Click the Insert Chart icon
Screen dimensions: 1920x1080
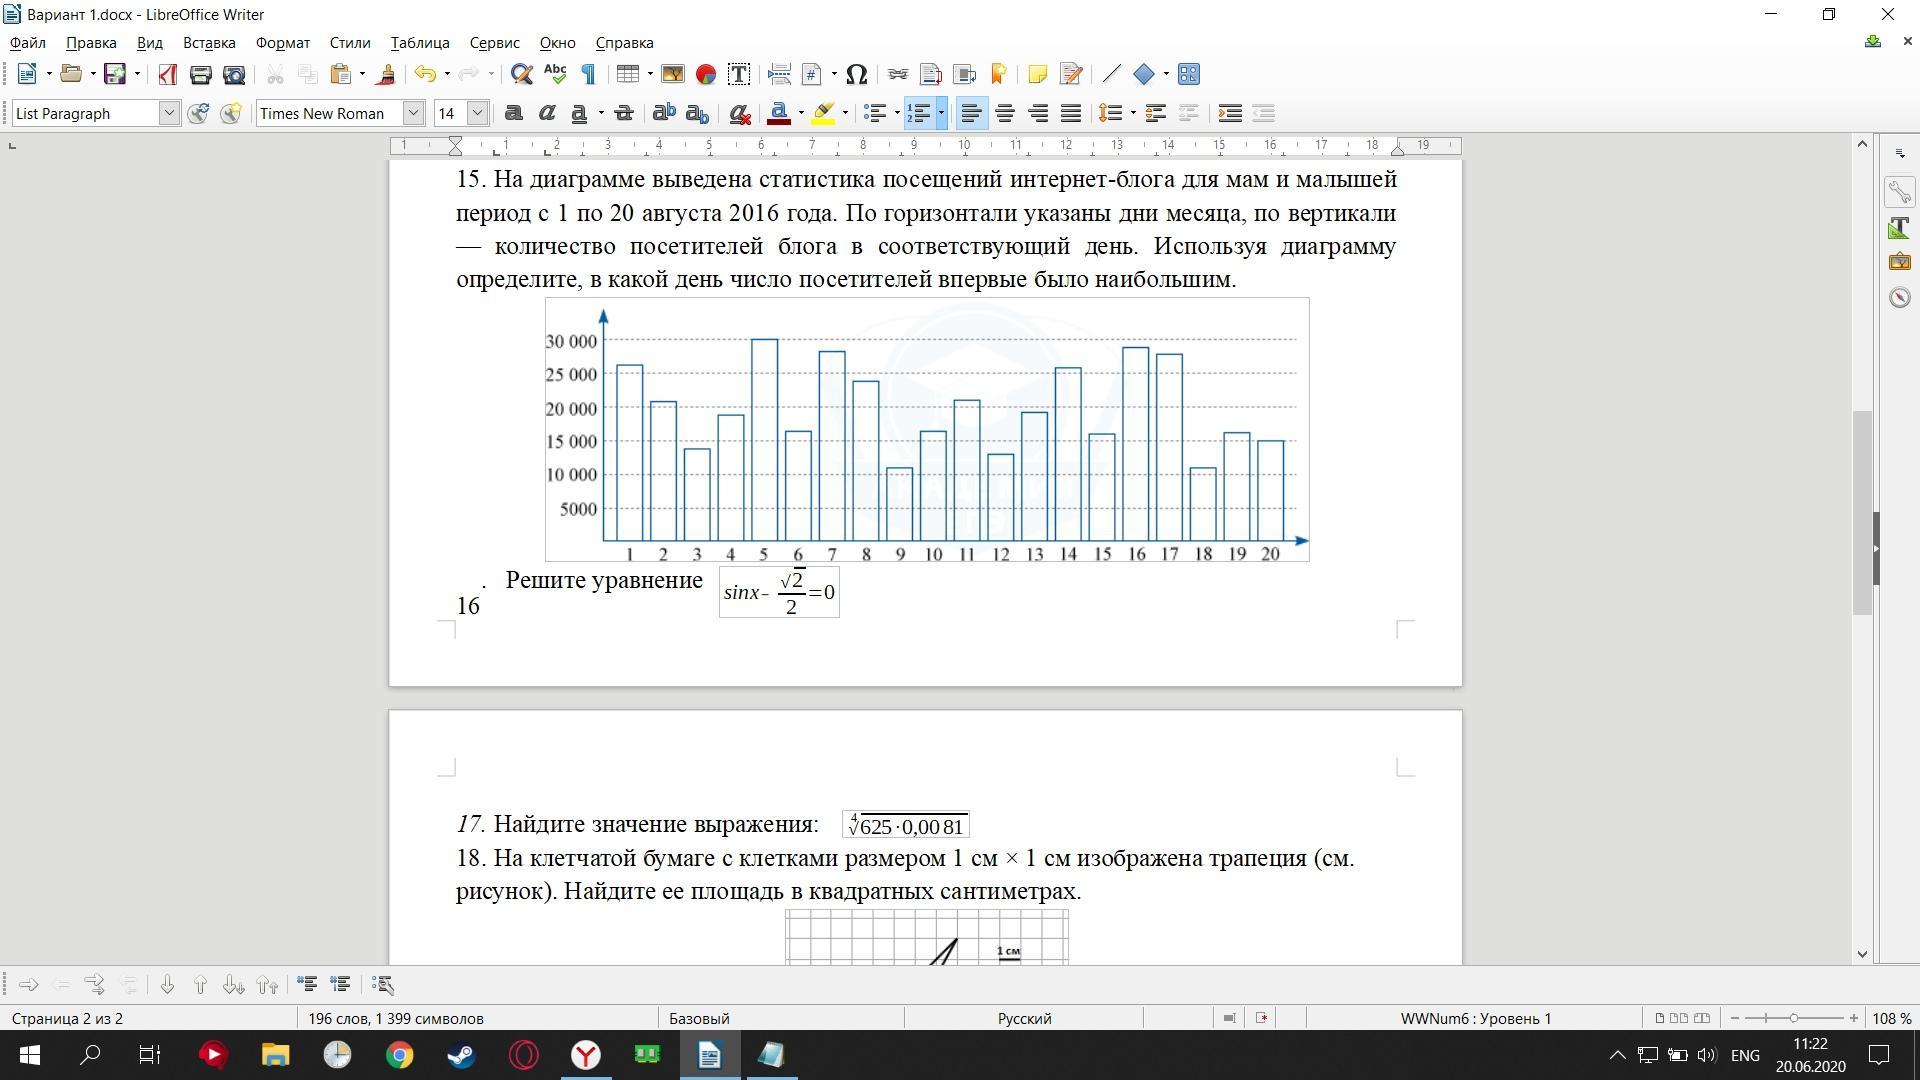point(706,74)
